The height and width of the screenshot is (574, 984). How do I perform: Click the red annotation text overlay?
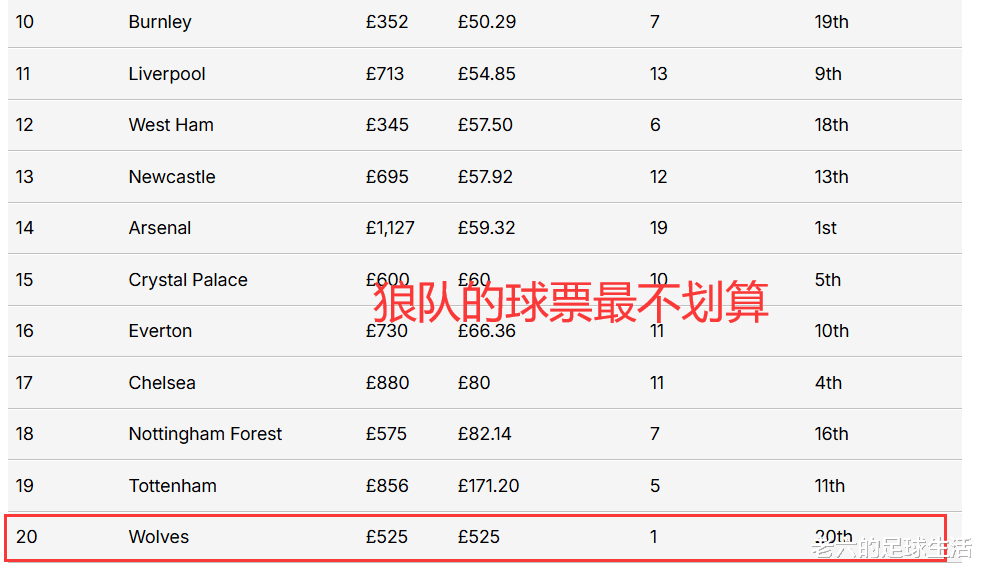tap(571, 301)
